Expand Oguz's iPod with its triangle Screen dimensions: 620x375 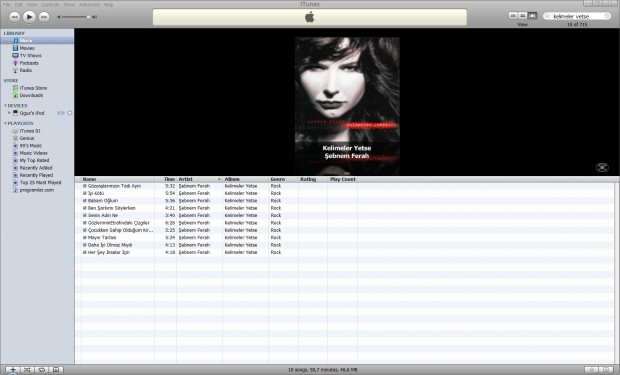(9, 113)
